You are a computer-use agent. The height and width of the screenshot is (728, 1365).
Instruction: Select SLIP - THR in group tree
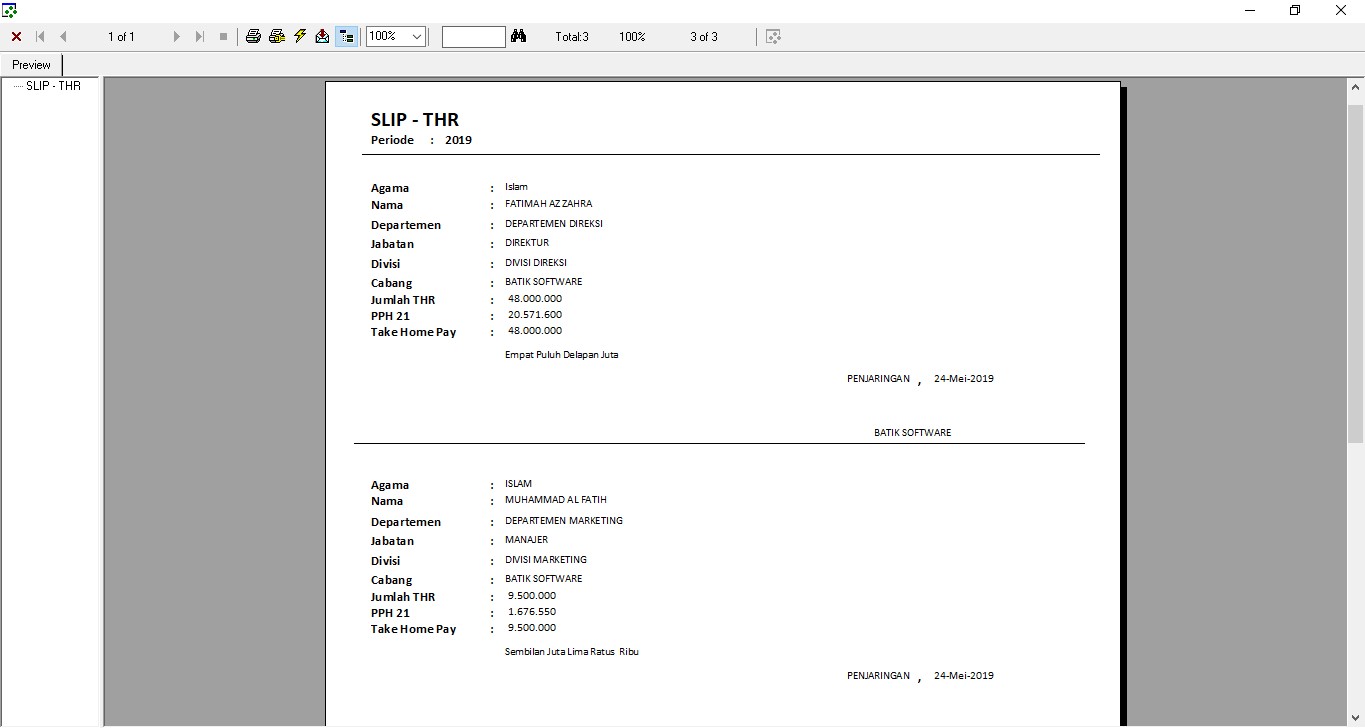coord(53,86)
